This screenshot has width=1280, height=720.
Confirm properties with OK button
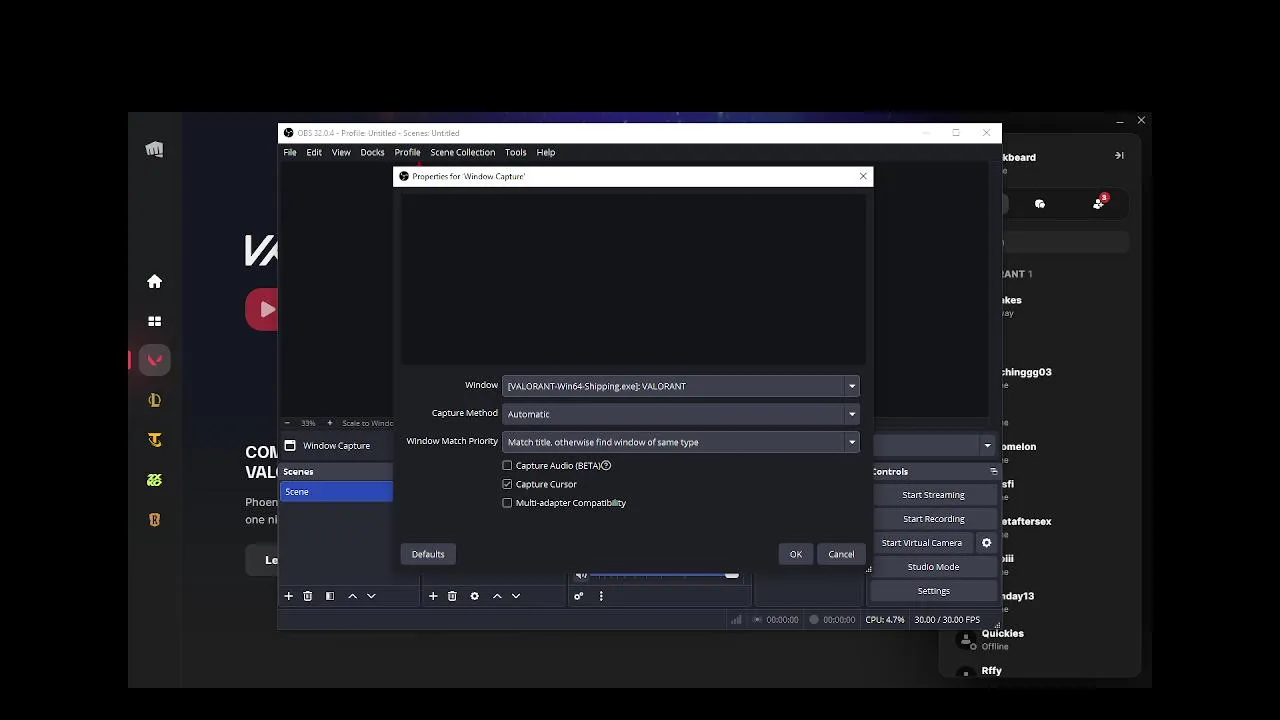[796, 554]
